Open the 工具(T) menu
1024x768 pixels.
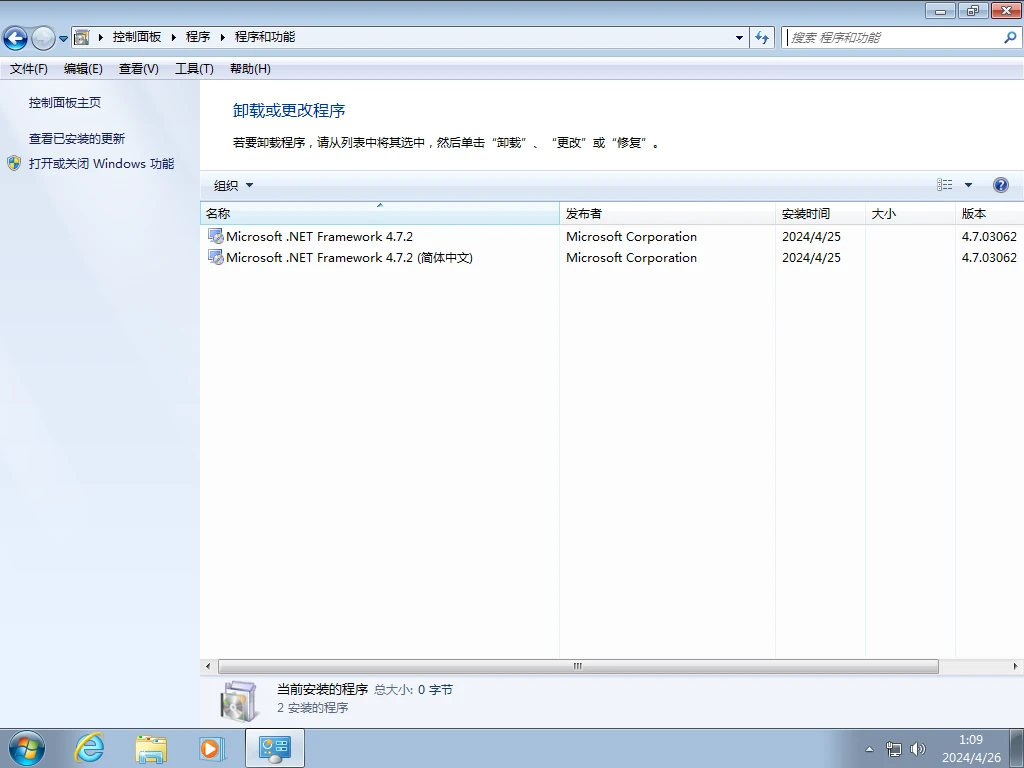194,69
